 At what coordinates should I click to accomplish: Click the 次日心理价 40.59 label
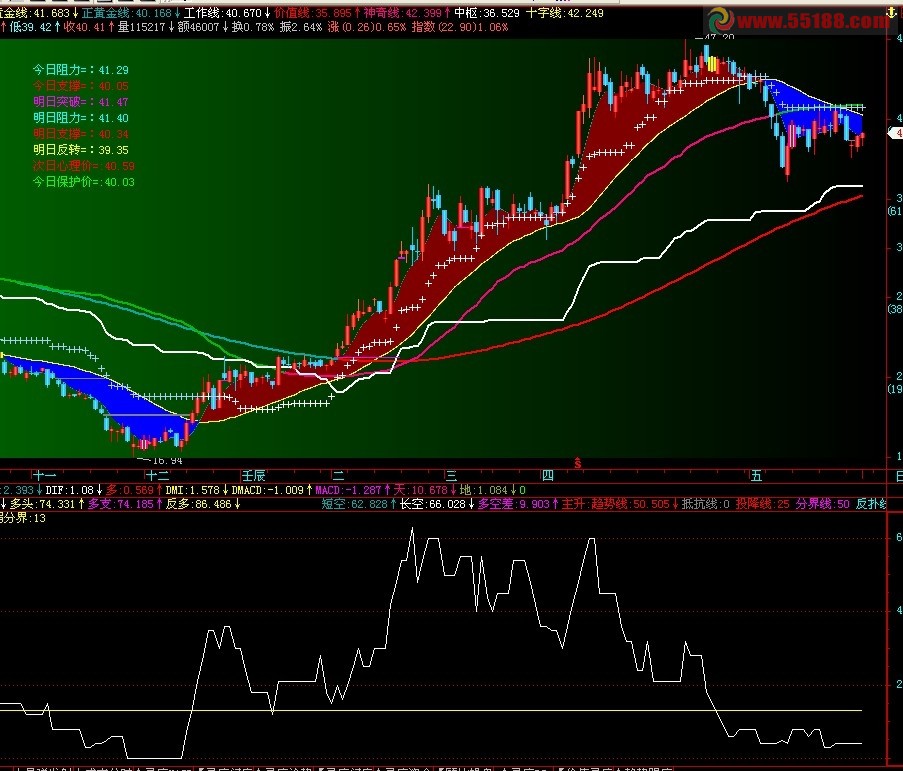tap(84, 166)
